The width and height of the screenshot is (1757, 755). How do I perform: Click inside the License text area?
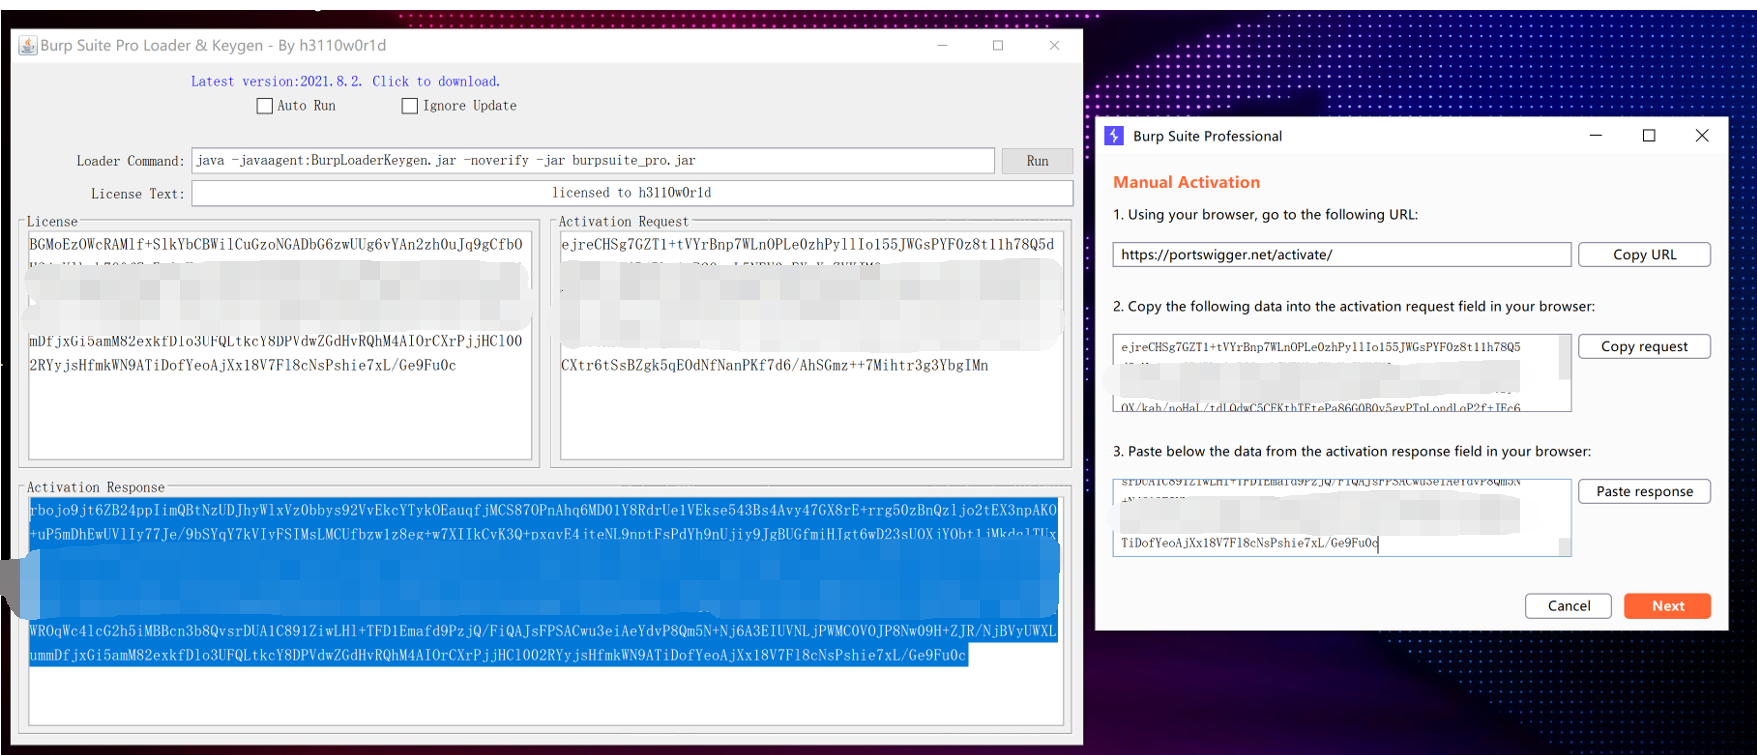click(x=280, y=345)
